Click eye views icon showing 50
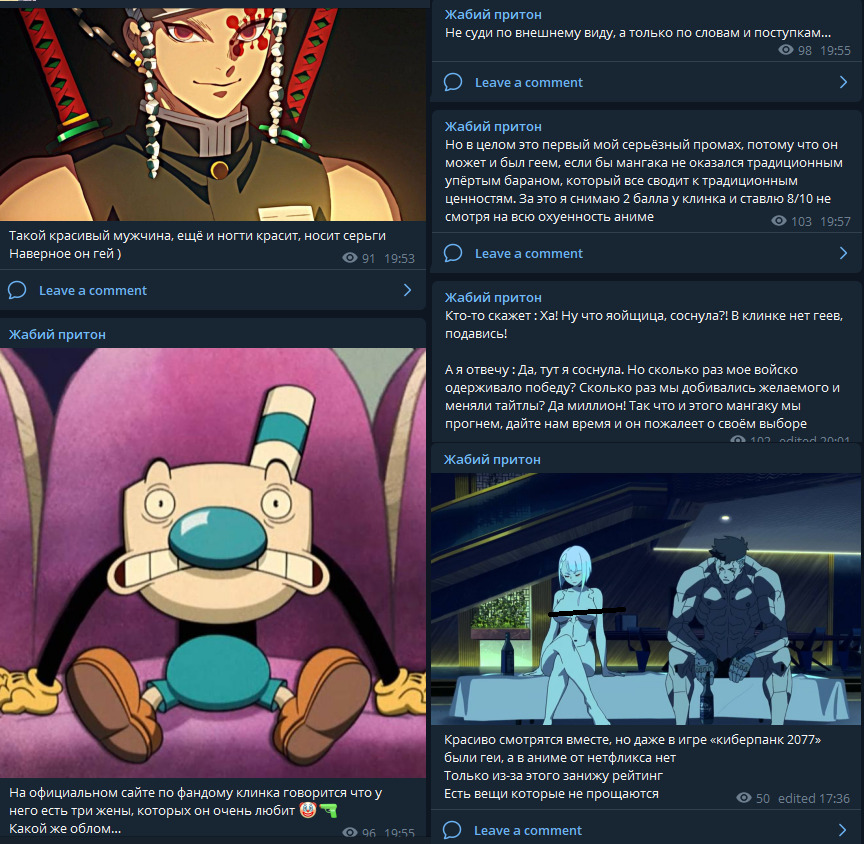This screenshot has height=844, width=864. point(744,797)
